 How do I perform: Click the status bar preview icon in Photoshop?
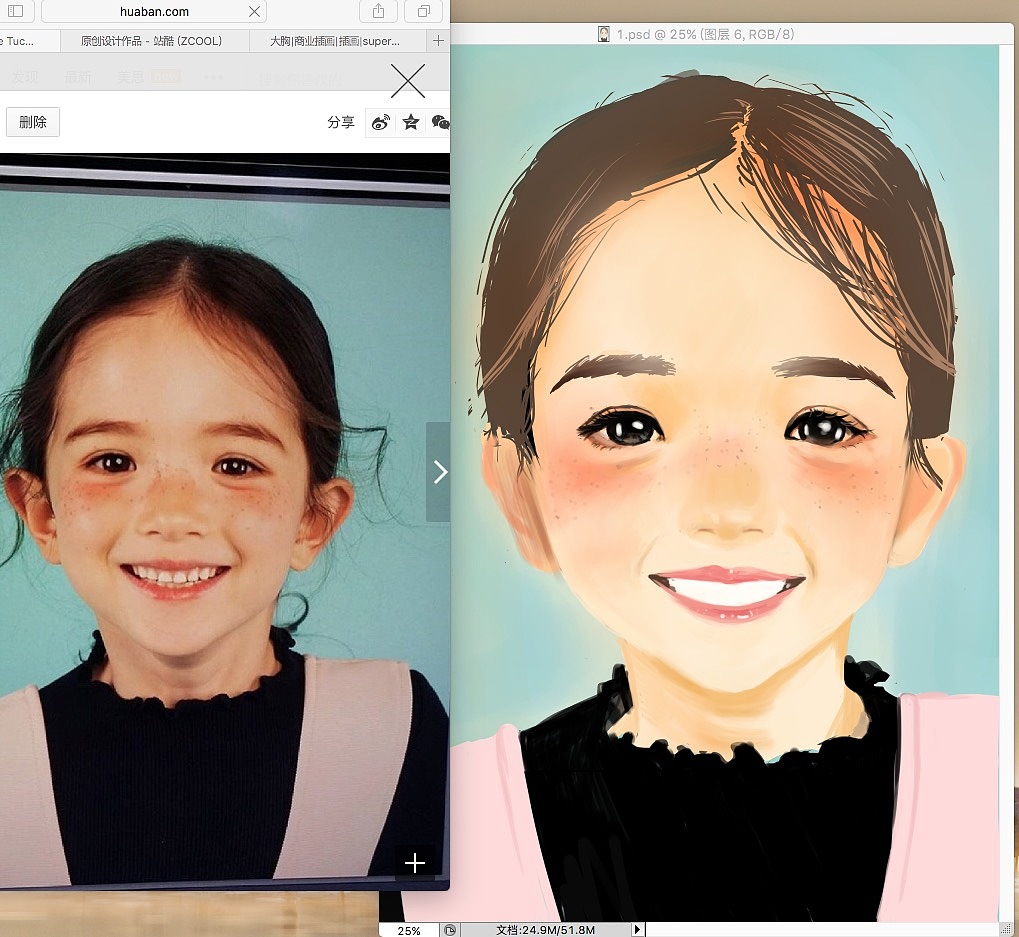click(x=450, y=931)
